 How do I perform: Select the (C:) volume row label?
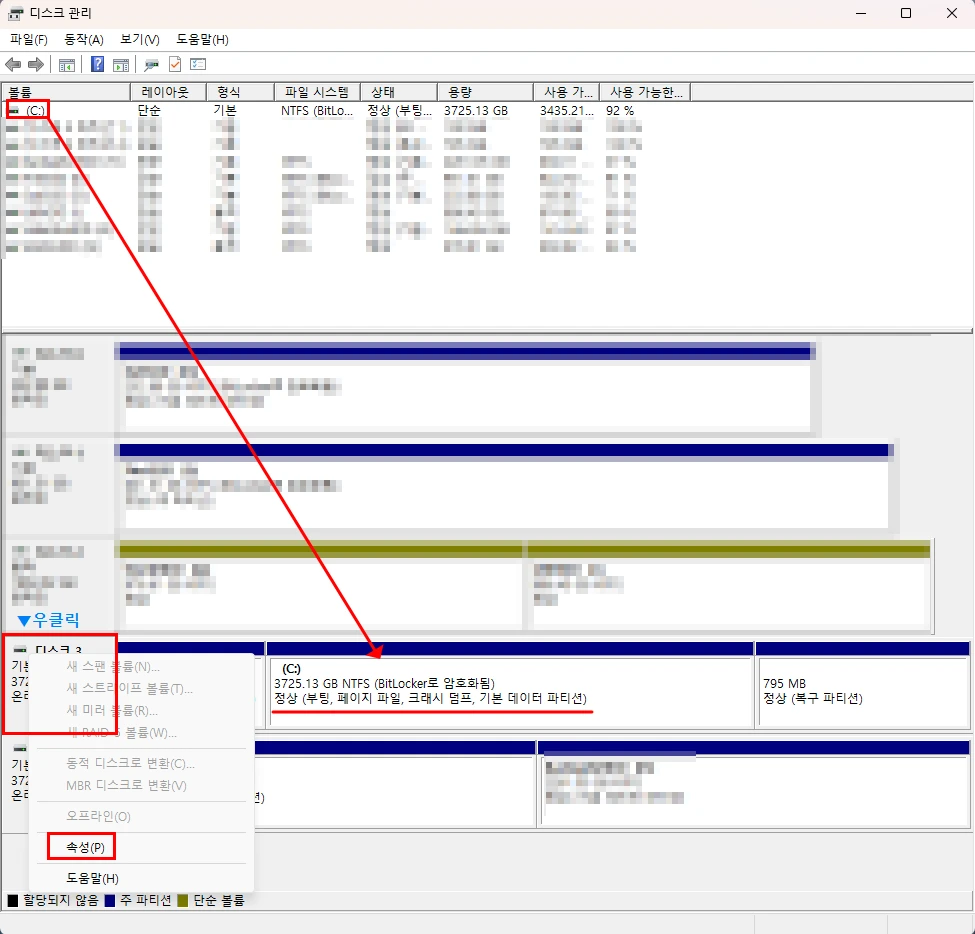coord(35,111)
